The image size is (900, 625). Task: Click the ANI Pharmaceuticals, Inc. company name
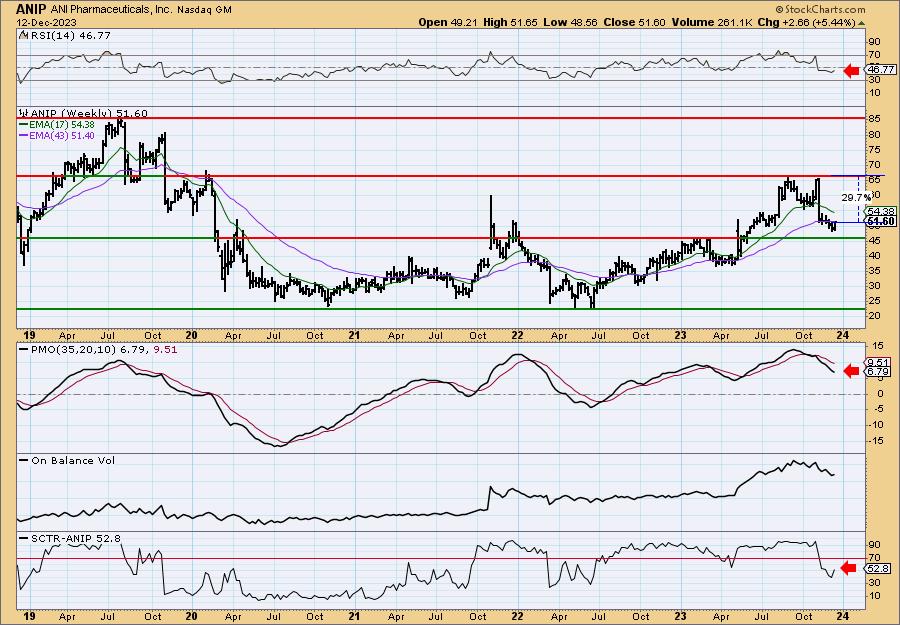111,10
